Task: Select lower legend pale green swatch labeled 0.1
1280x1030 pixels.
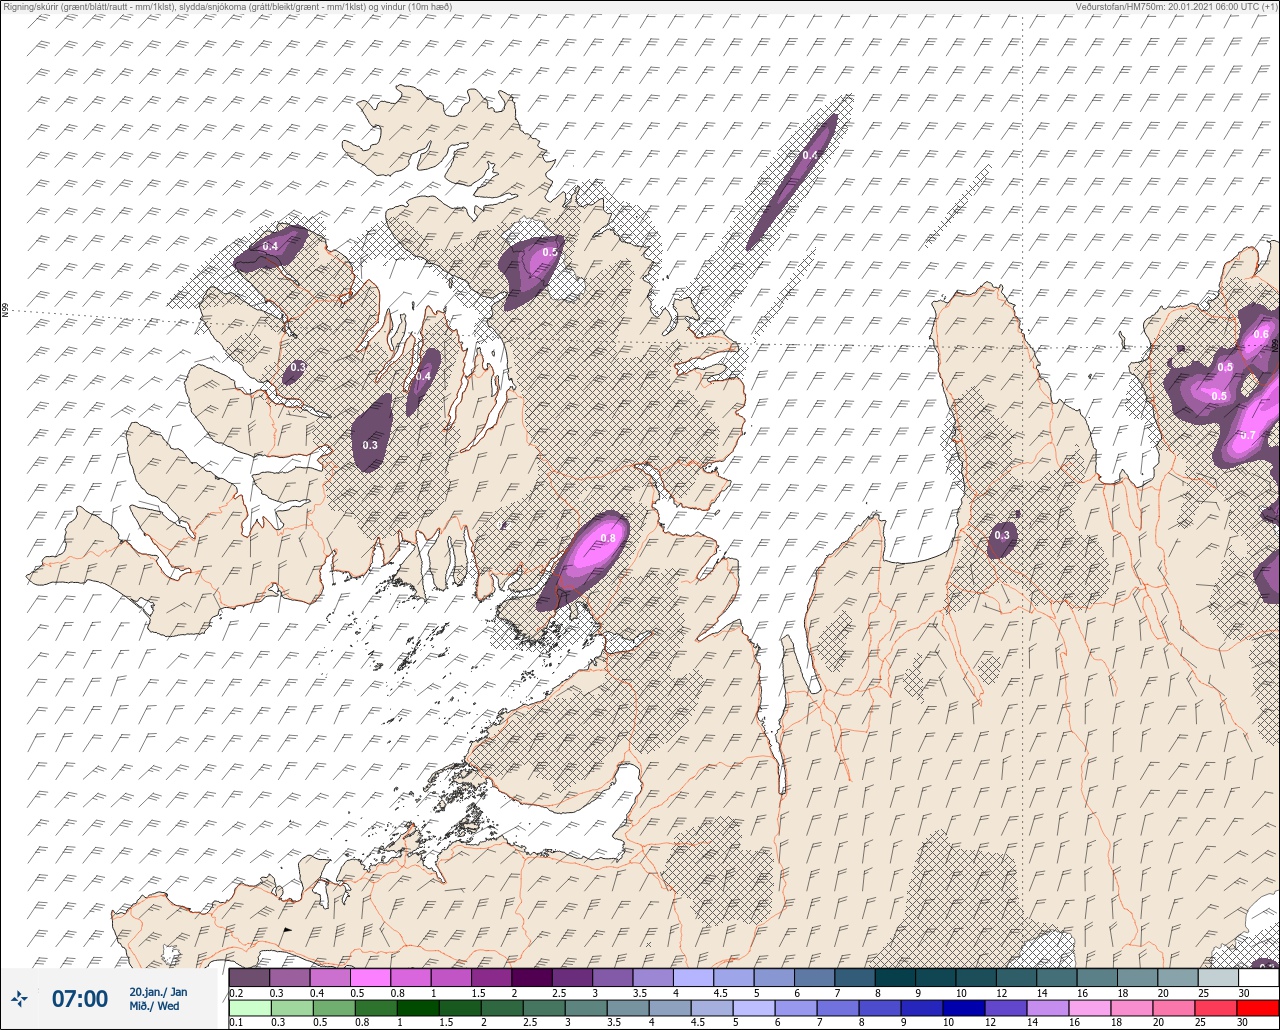Action: (x=249, y=1007)
